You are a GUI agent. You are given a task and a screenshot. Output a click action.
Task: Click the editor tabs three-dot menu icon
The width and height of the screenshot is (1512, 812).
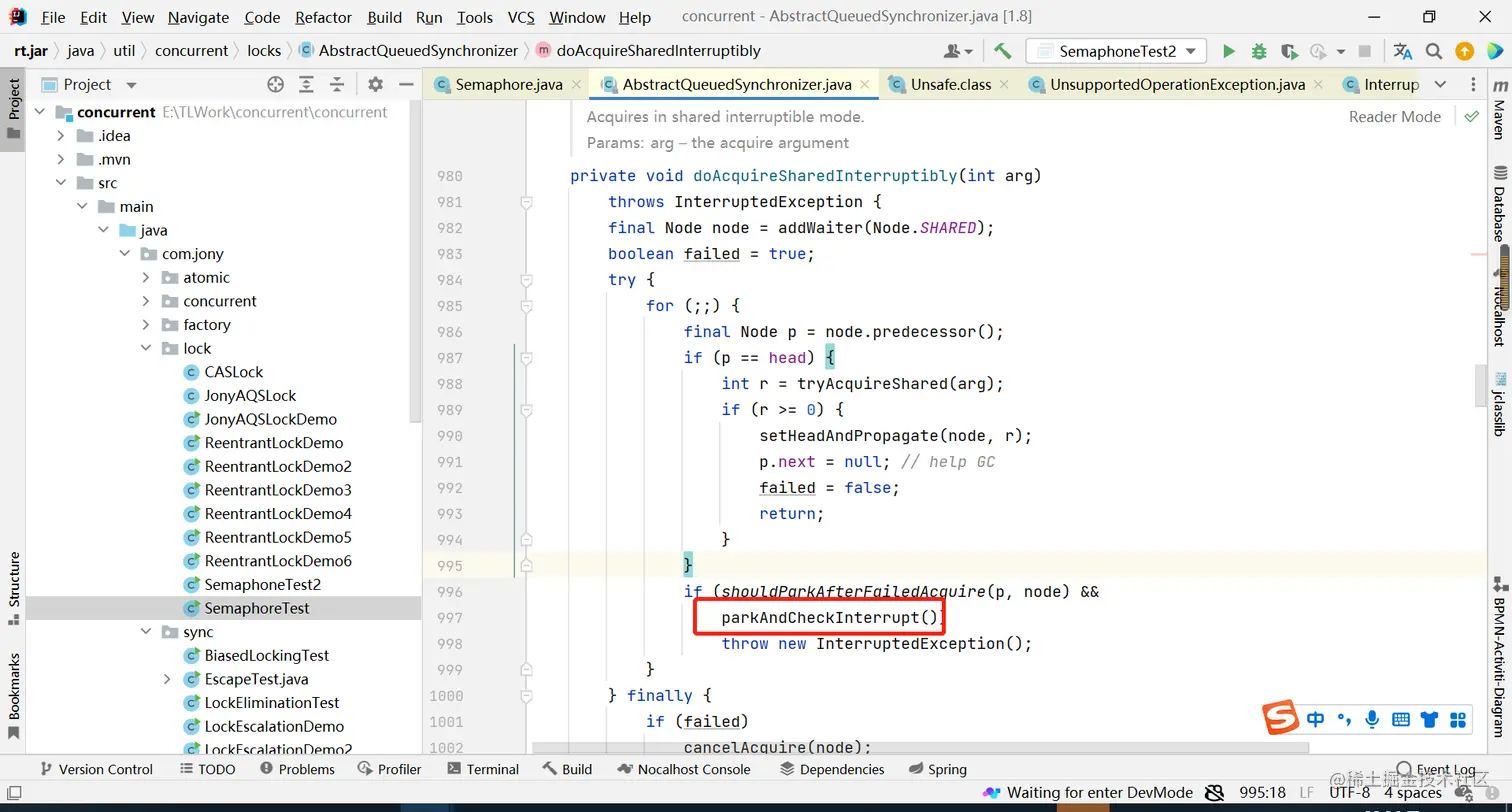[x=1473, y=85]
